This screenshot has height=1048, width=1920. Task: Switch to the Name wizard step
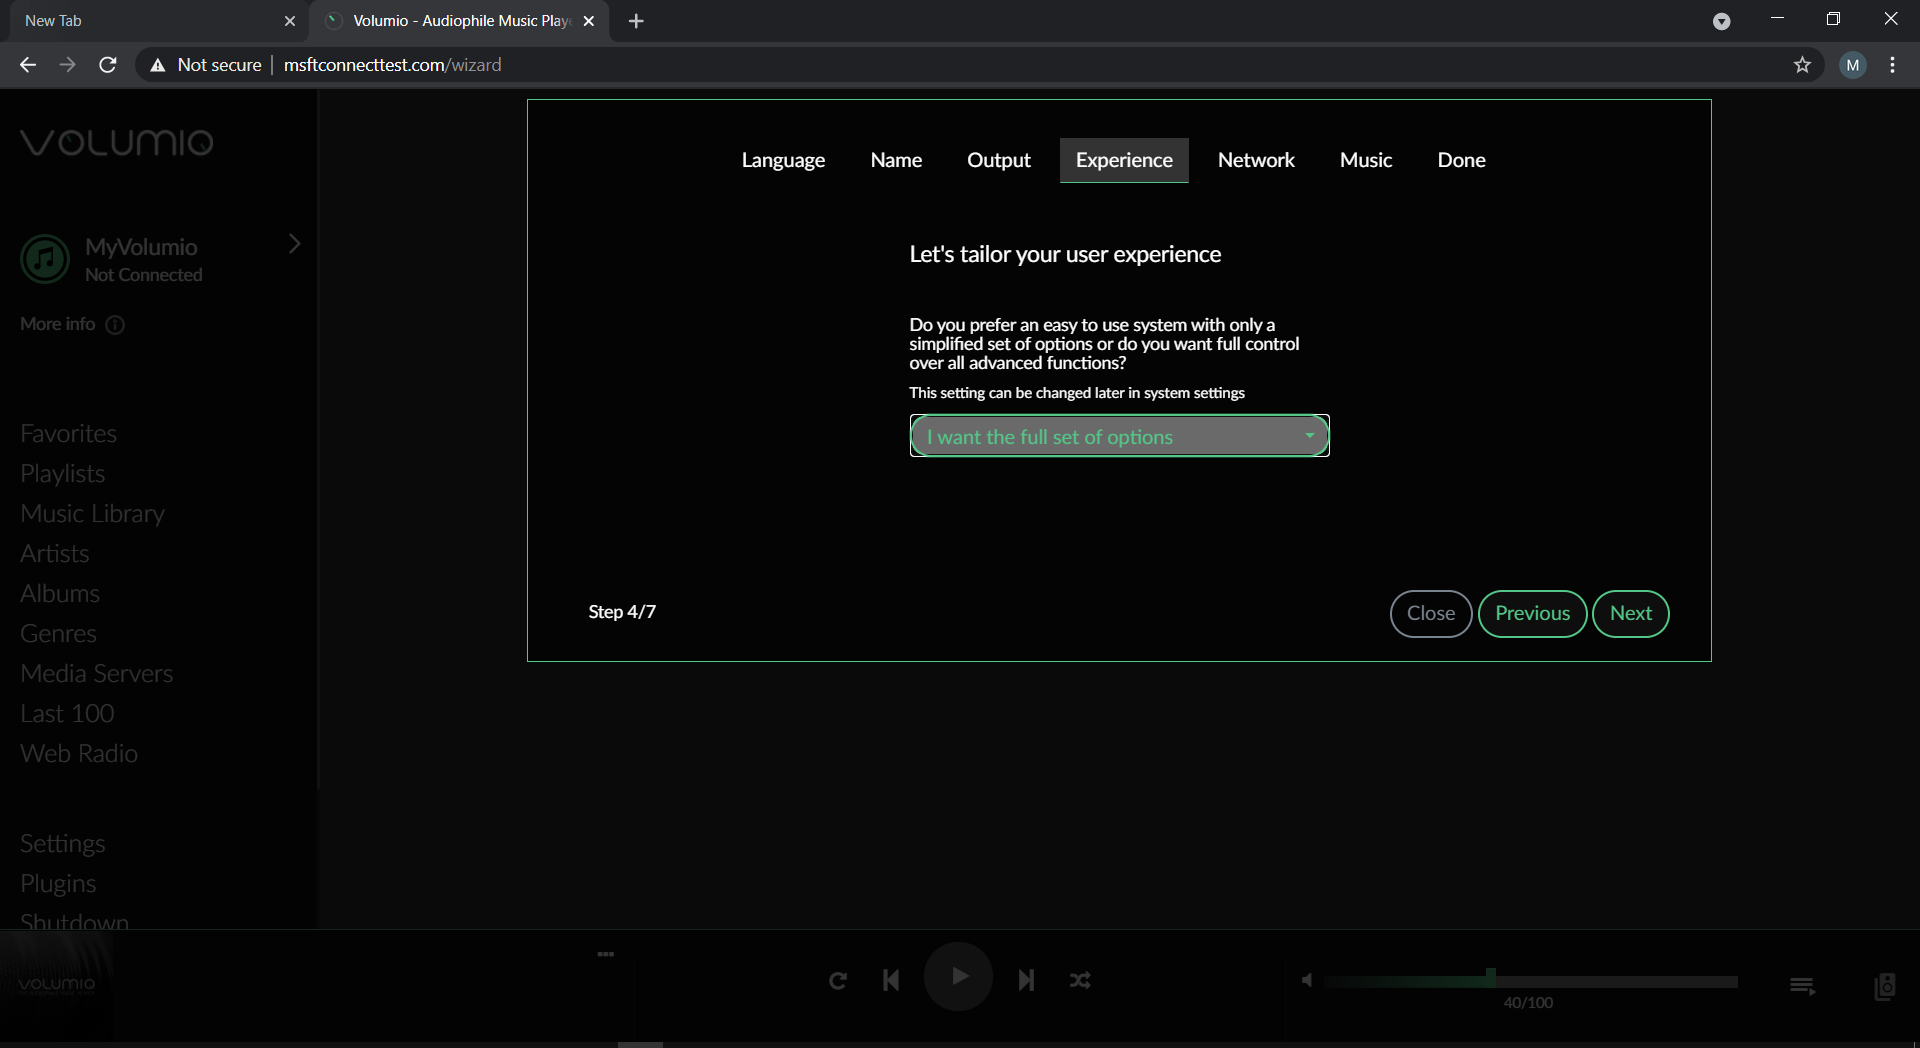point(896,160)
